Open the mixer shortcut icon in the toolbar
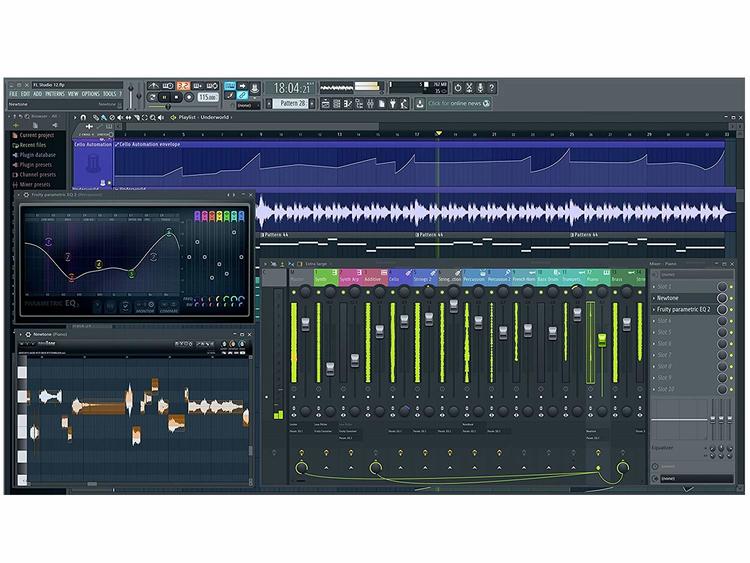750x563 pixels. pyautogui.click(x=370, y=103)
